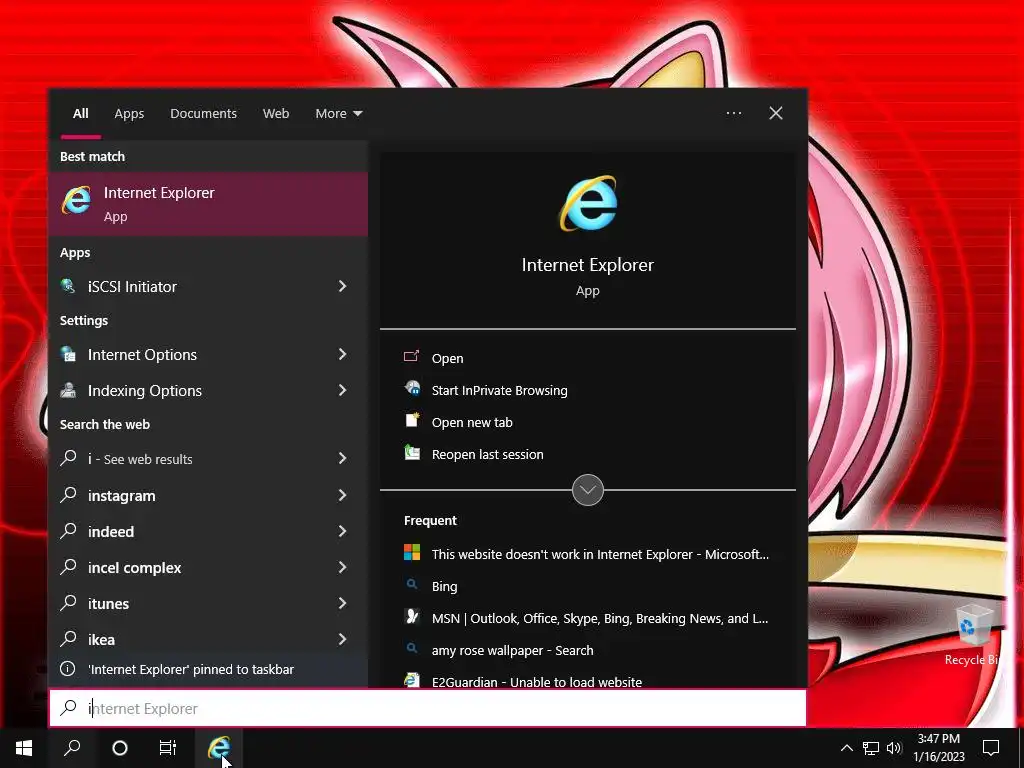
Task: Expand the 'i - See web results' chevron
Action: pyautogui.click(x=342, y=458)
